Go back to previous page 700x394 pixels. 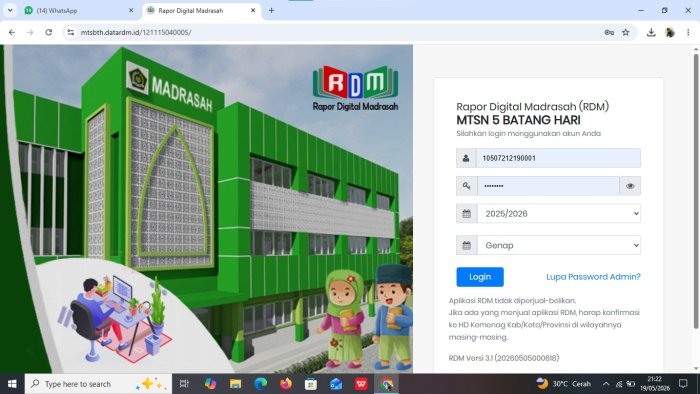click(x=12, y=32)
